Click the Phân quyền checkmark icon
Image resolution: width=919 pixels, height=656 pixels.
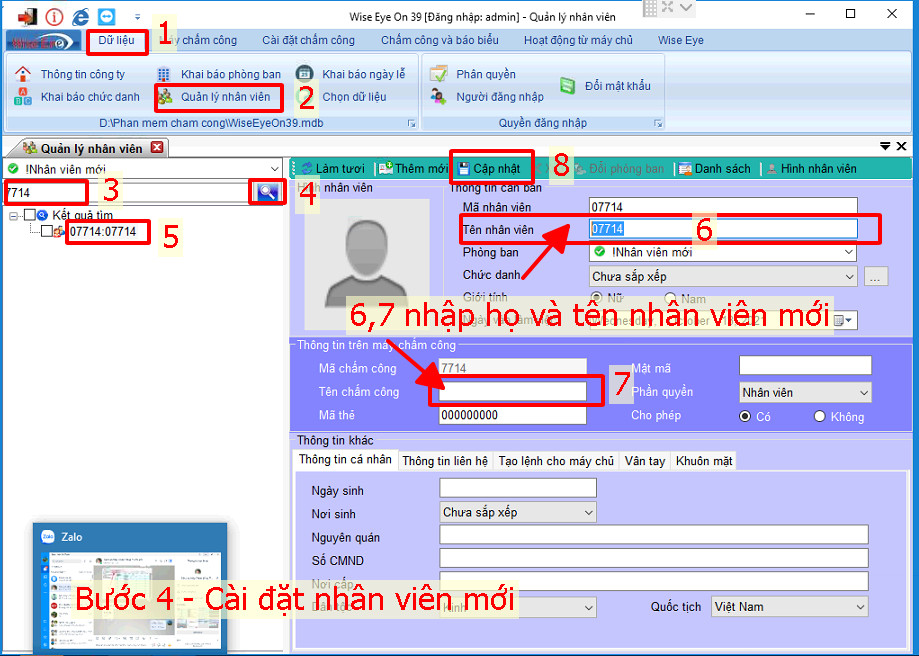click(x=438, y=74)
